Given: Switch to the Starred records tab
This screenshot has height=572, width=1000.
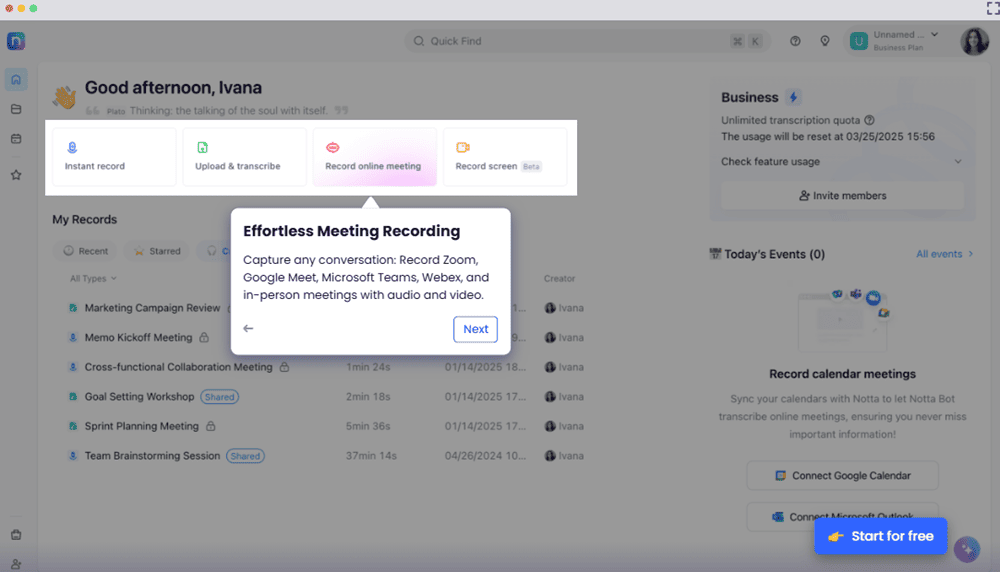Looking at the screenshot, I should pos(158,251).
